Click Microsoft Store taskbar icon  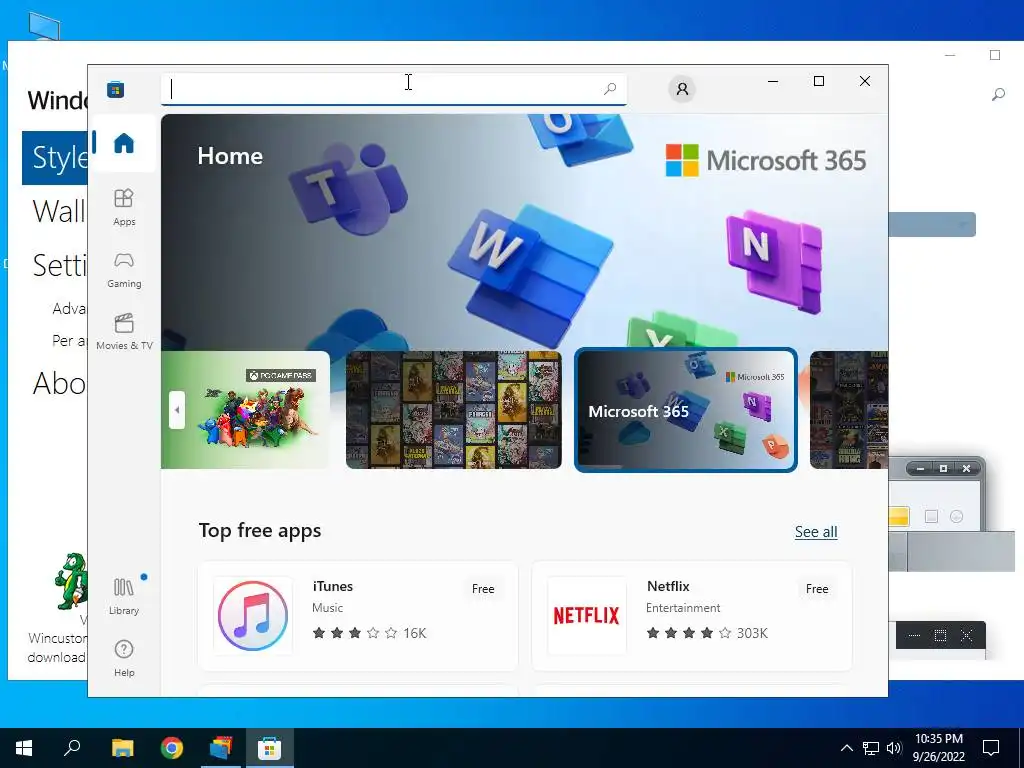269,748
